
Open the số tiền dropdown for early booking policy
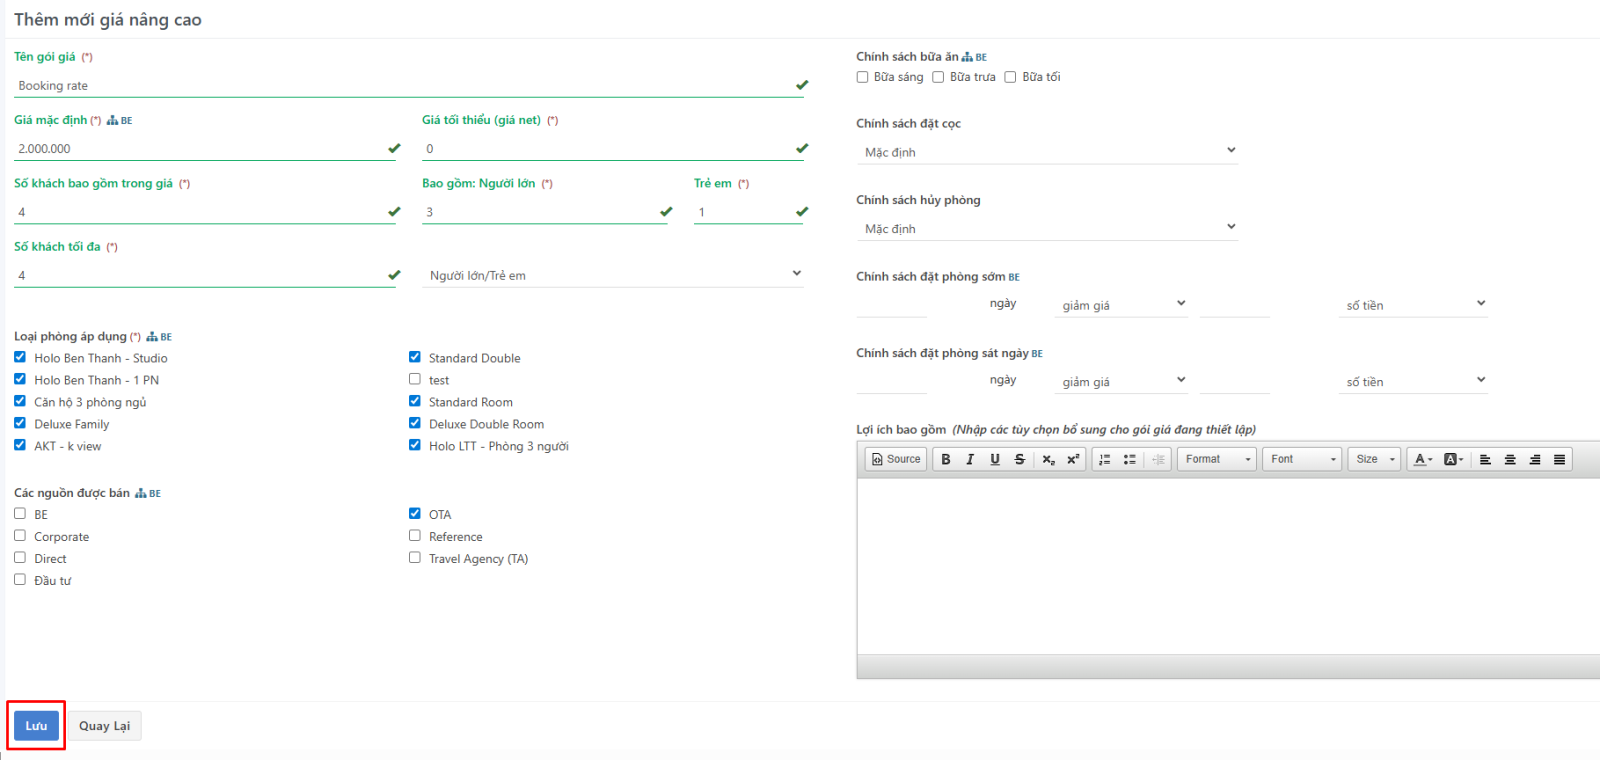click(1413, 304)
